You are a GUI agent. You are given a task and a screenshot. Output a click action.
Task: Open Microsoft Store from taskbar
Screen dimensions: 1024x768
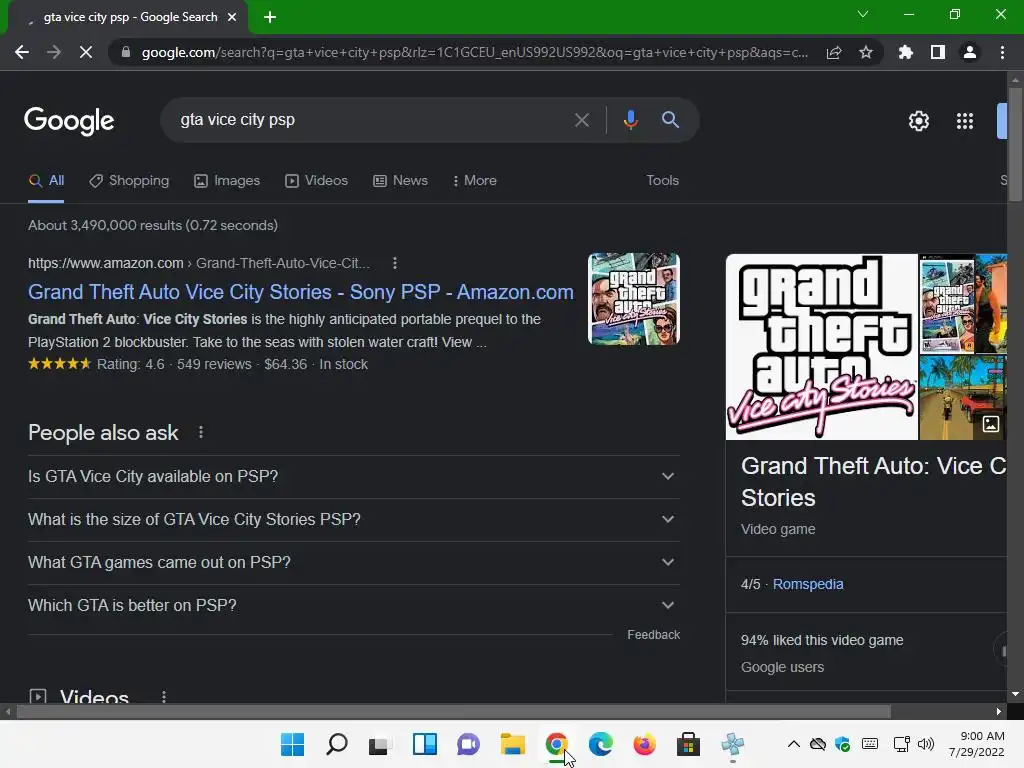688,744
